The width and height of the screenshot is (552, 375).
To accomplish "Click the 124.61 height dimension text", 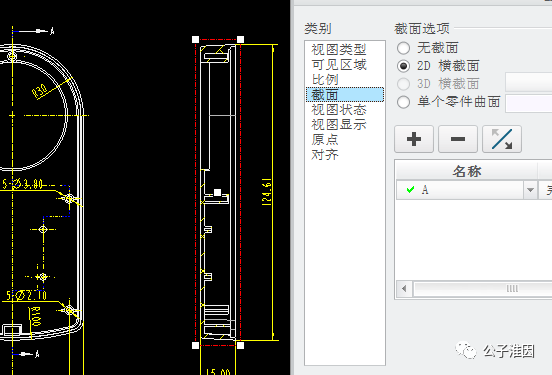I will [267, 192].
